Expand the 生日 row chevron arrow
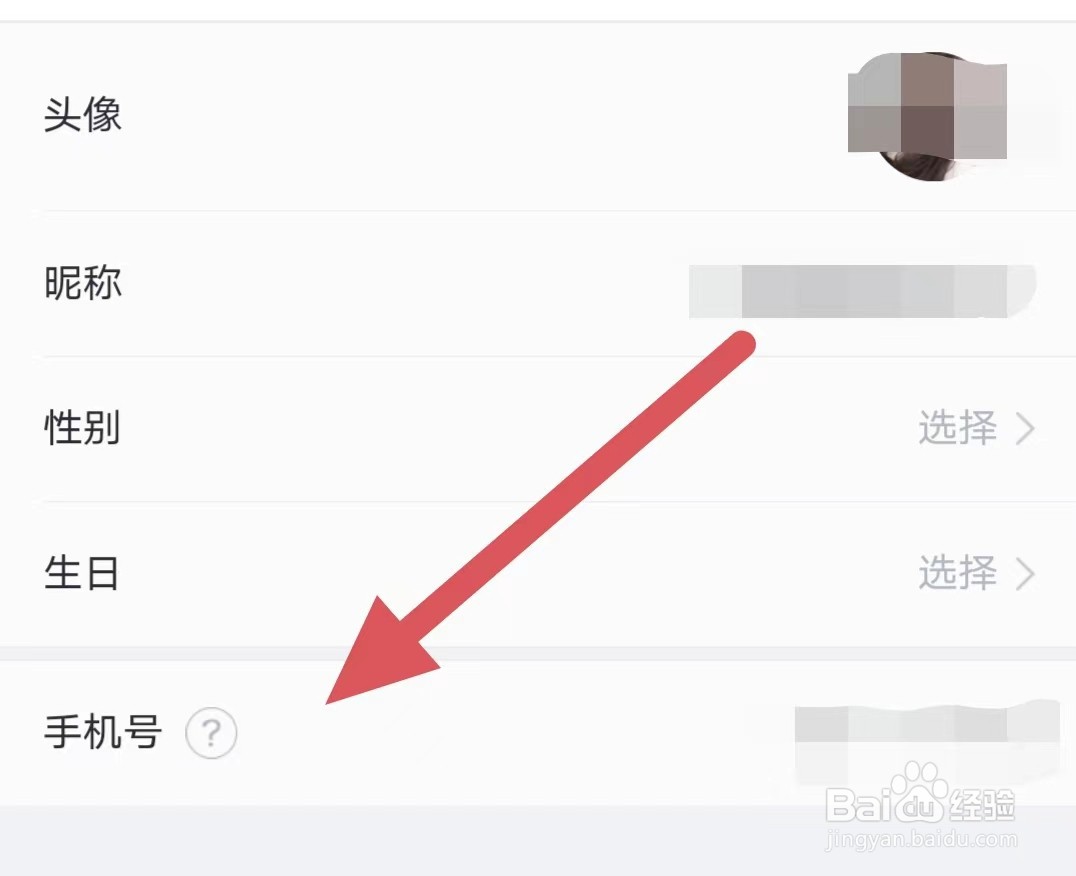Image resolution: width=1076 pixels, height=876 pixels. point(1025,574)
